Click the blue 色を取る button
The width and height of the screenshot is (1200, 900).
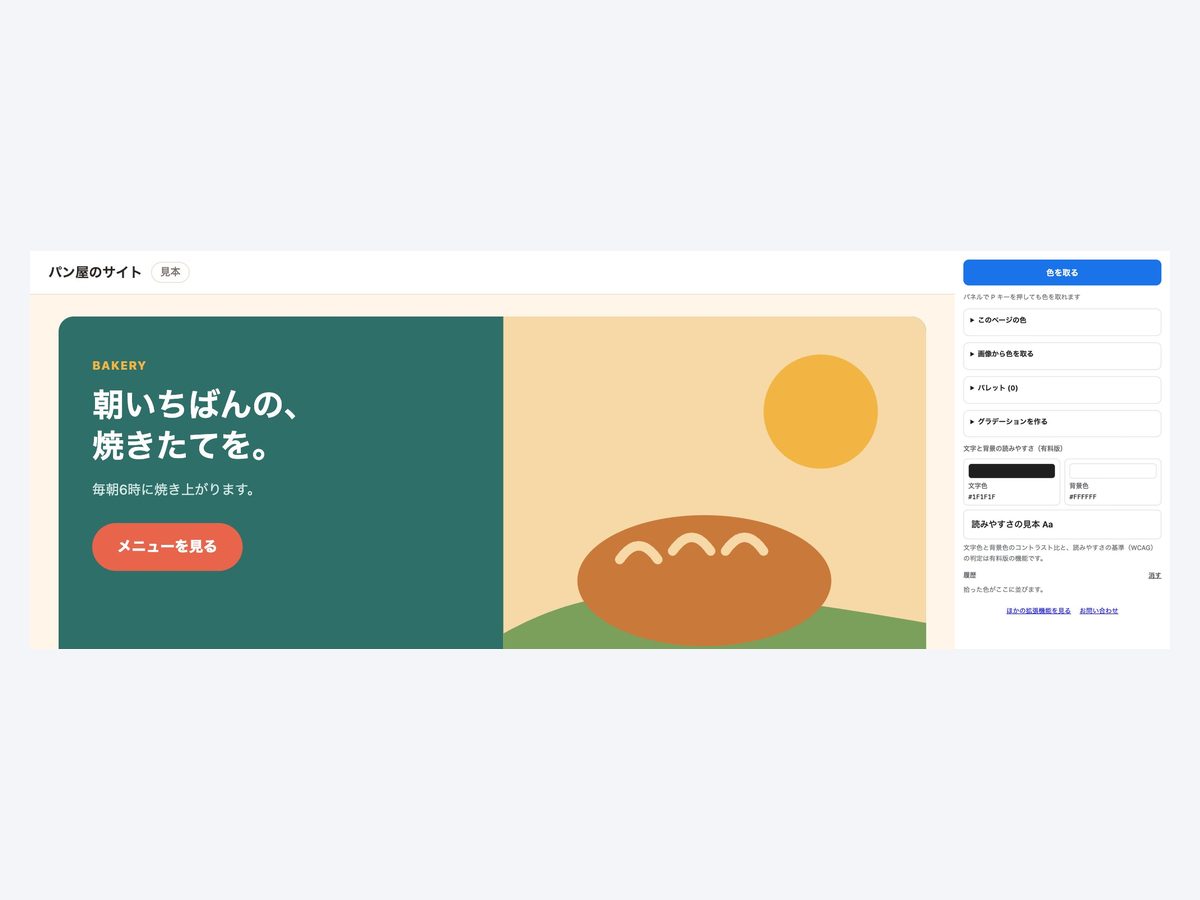point(1062,272)
